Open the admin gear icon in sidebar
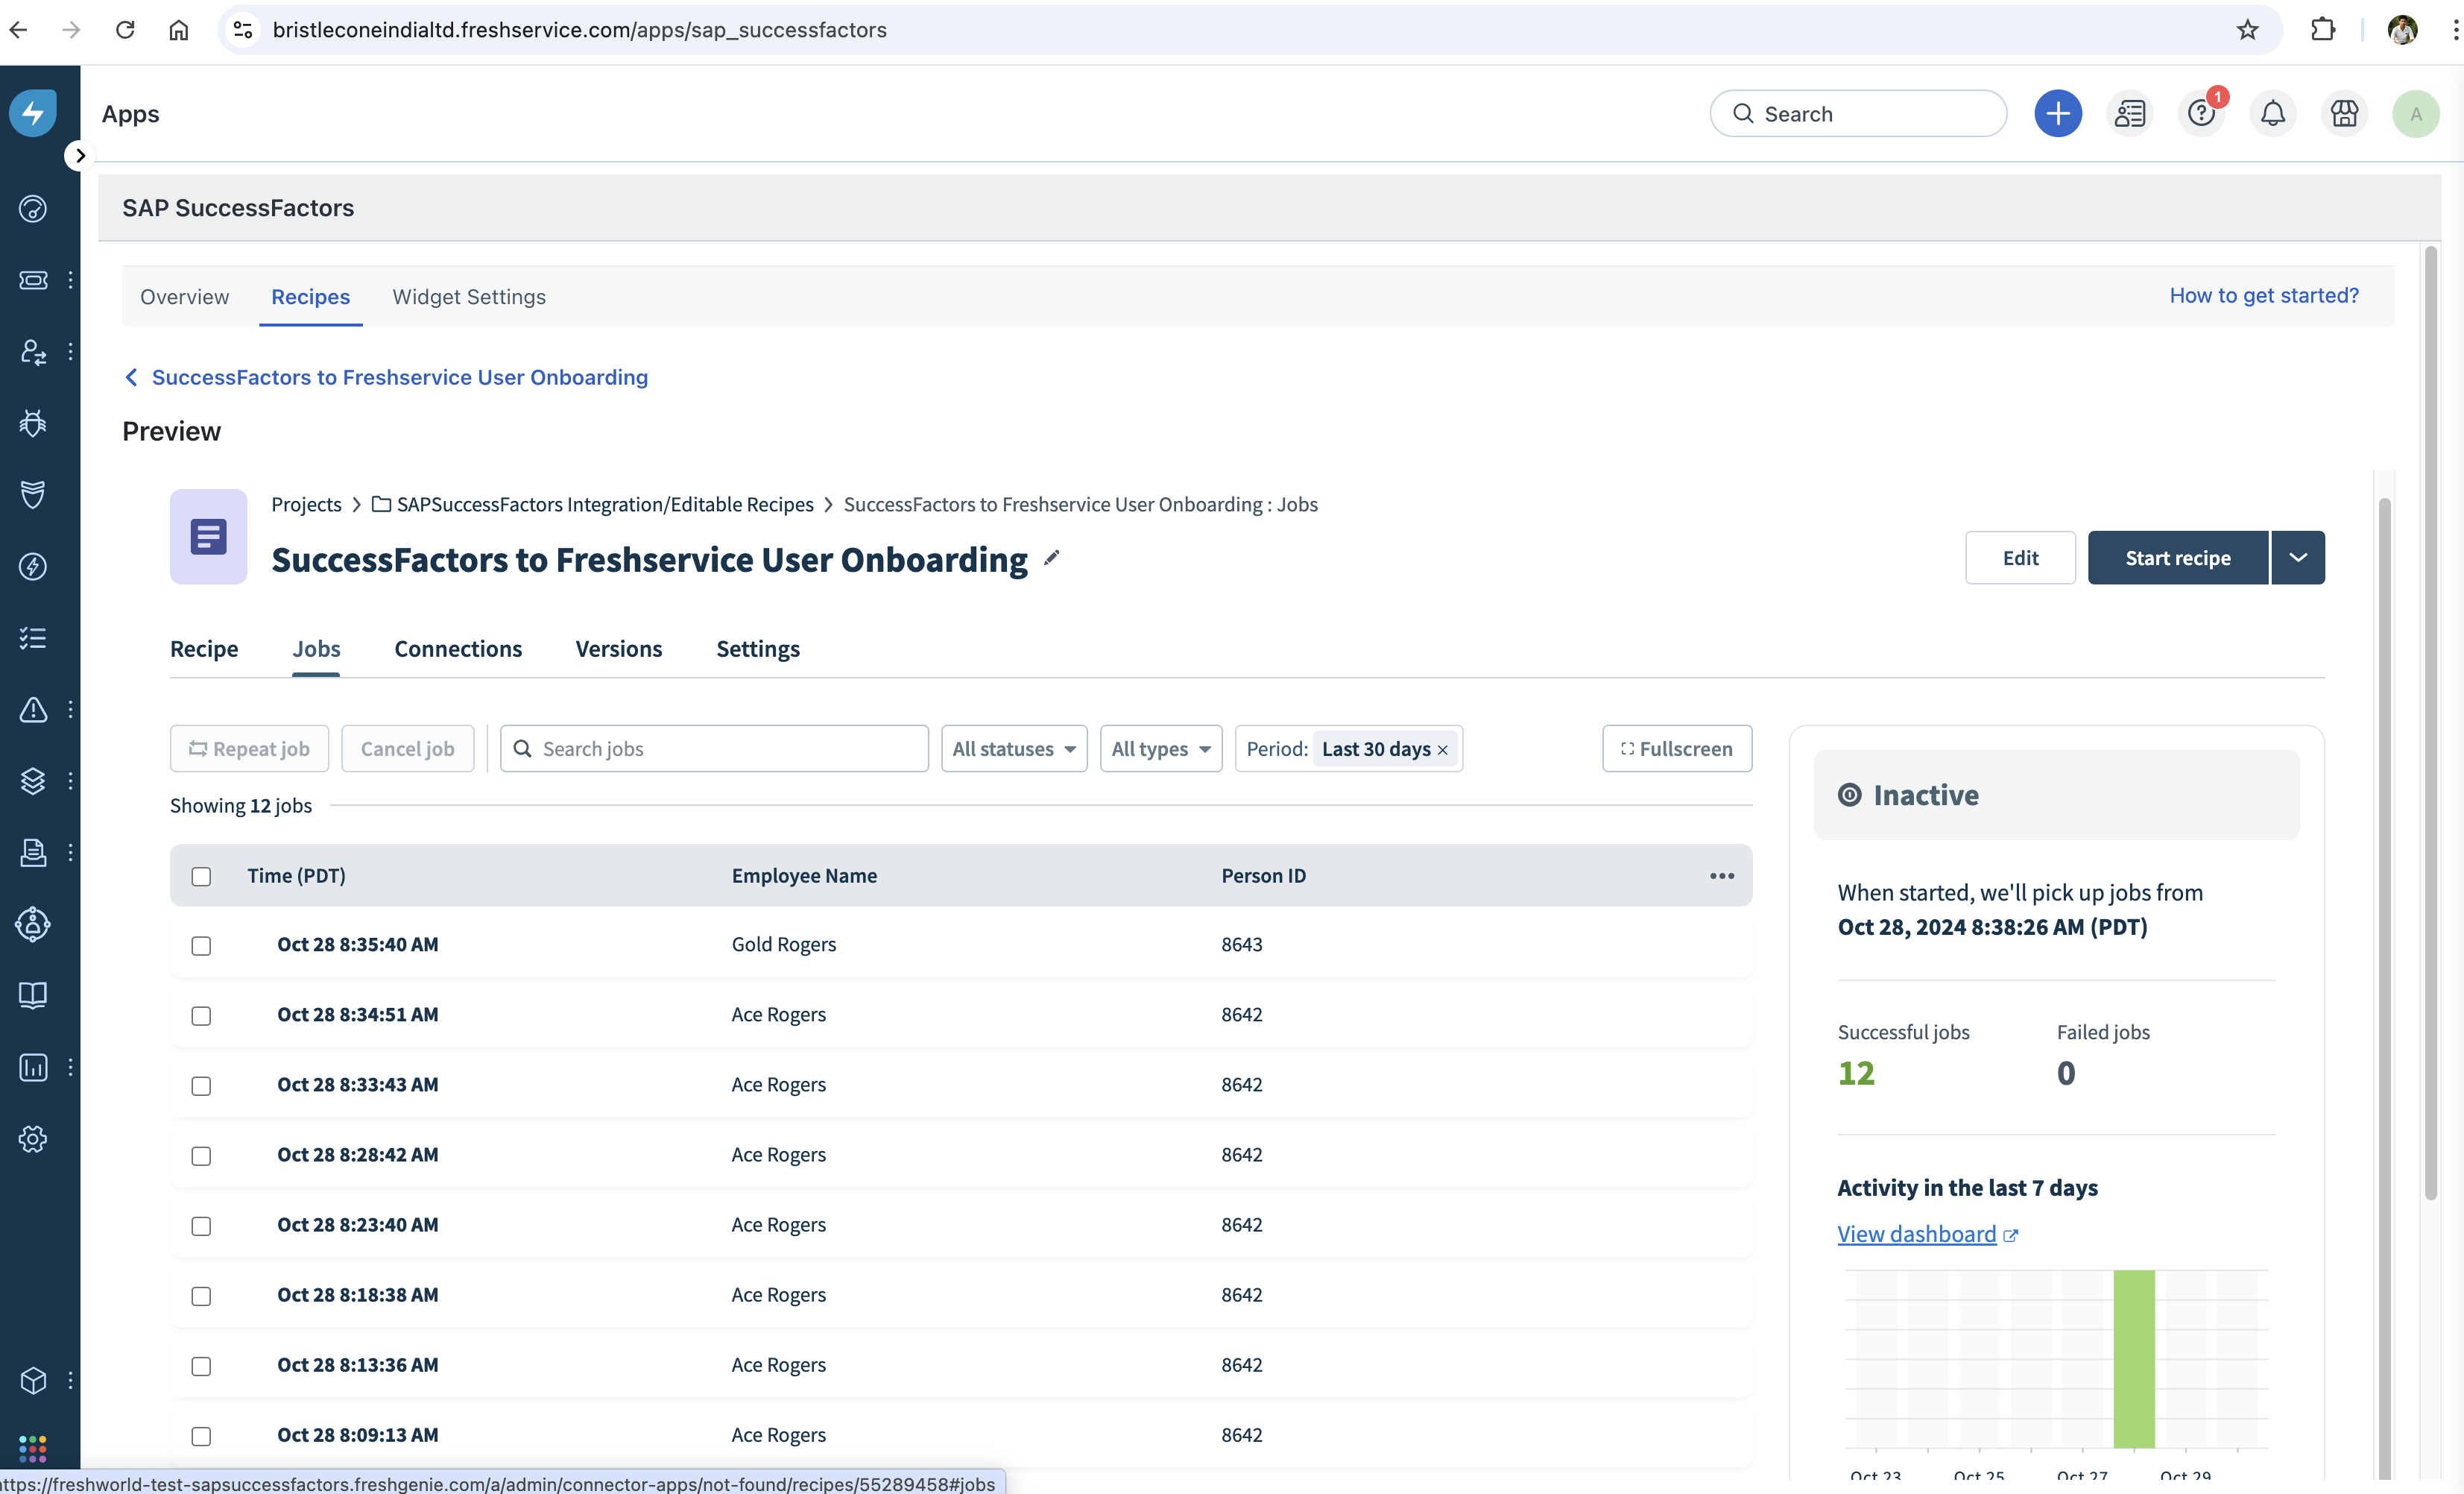2464x1494 pixels. click(x=33, y=1138)
